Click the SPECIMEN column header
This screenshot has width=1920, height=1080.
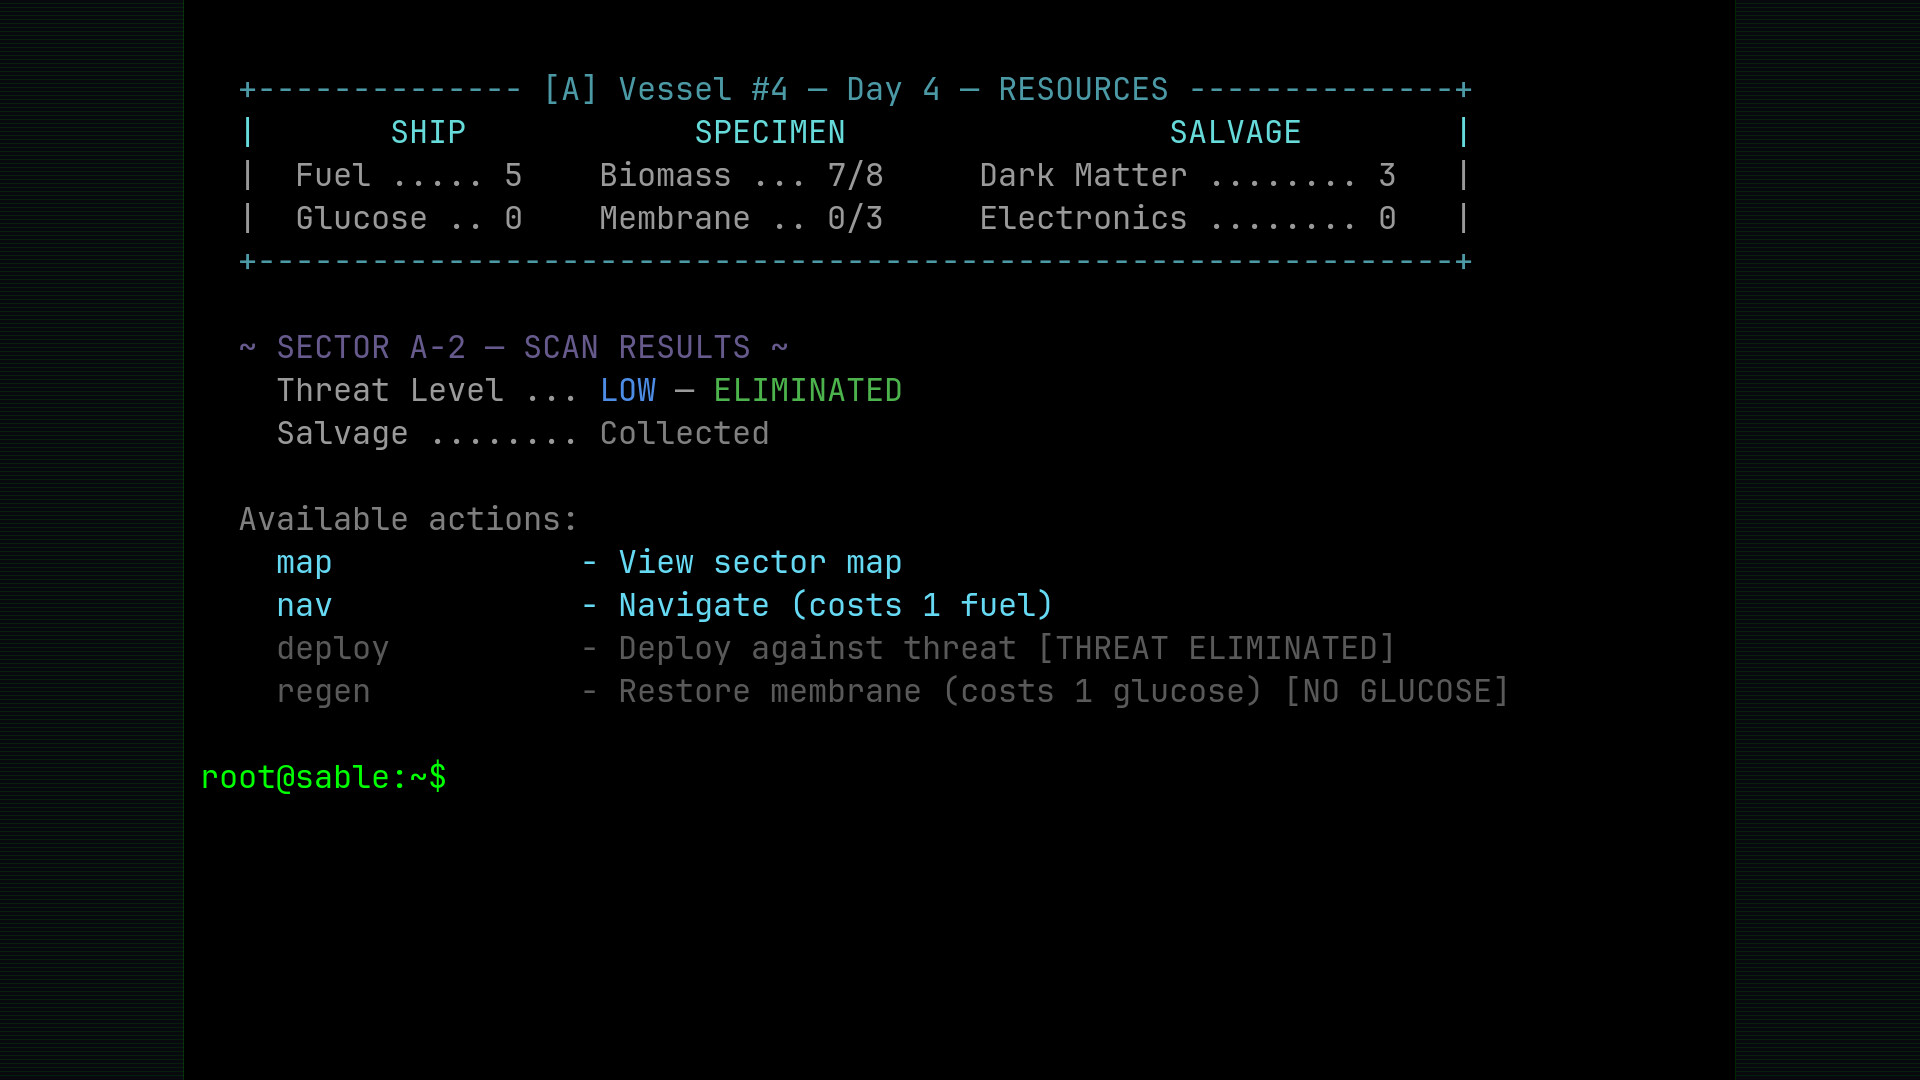coord(770,131)
